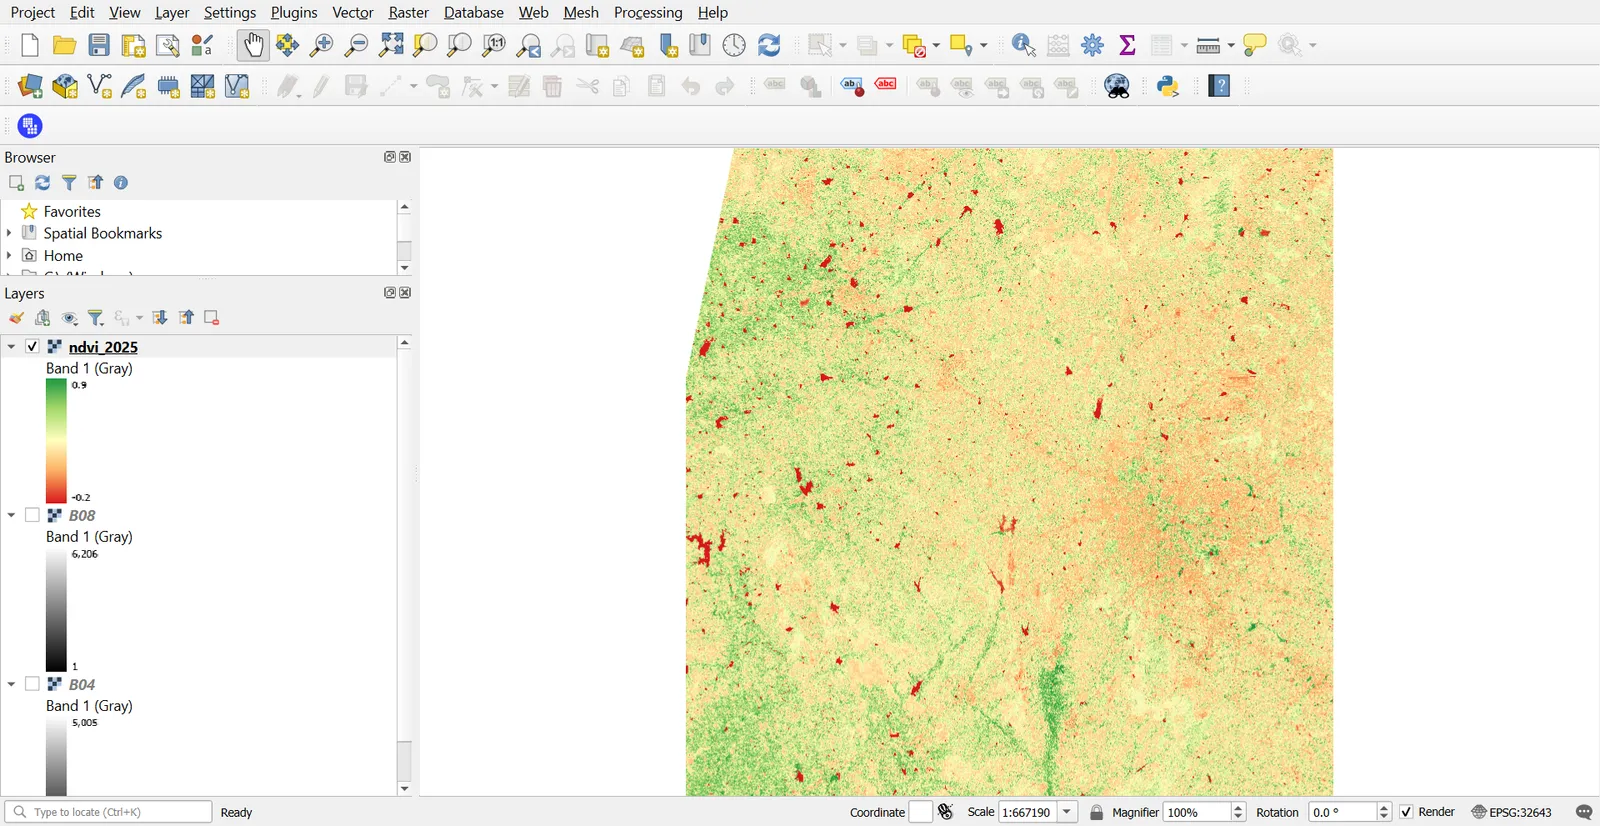The height and width of the screenshot is (826, 1600).
Task: Click the New GeoPackage layer icon
Action: [65, 86]
